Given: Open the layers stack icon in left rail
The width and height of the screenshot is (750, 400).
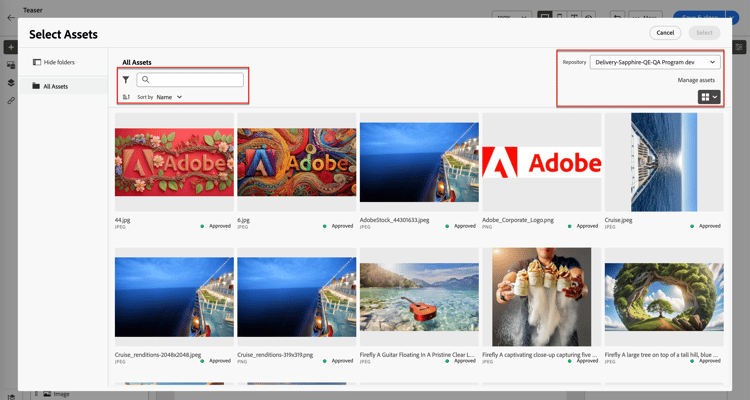Looking at the screenshot, I should [11, 83].
